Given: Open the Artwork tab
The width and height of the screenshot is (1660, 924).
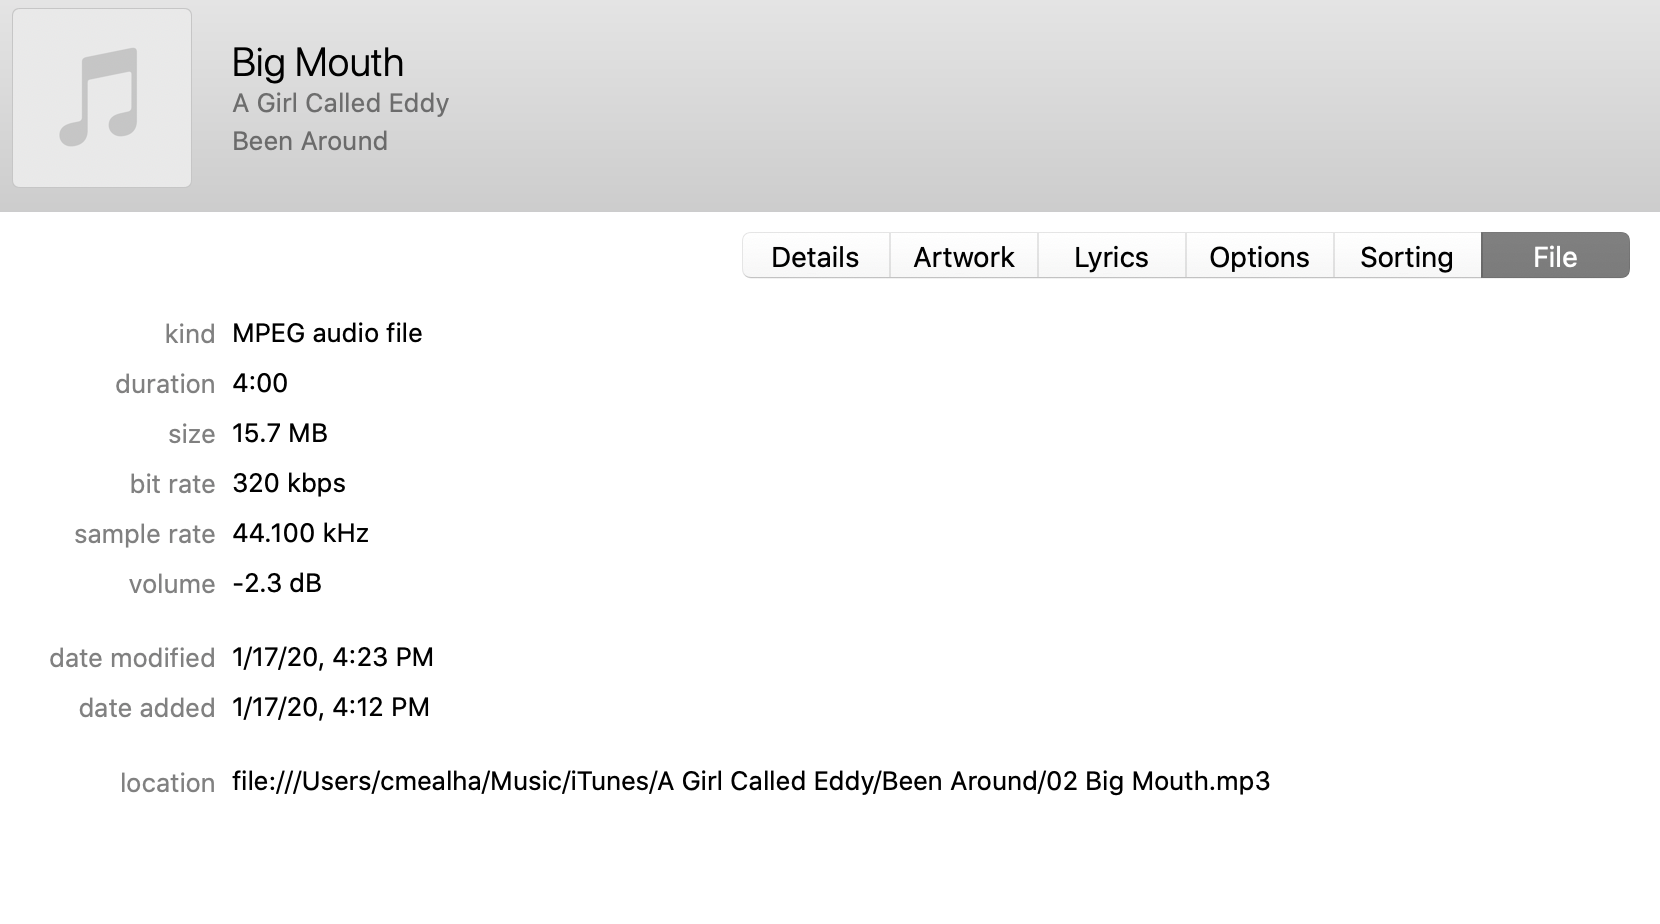Looking at the screenshot, I should pyautogui.click(x=964, y=256).
